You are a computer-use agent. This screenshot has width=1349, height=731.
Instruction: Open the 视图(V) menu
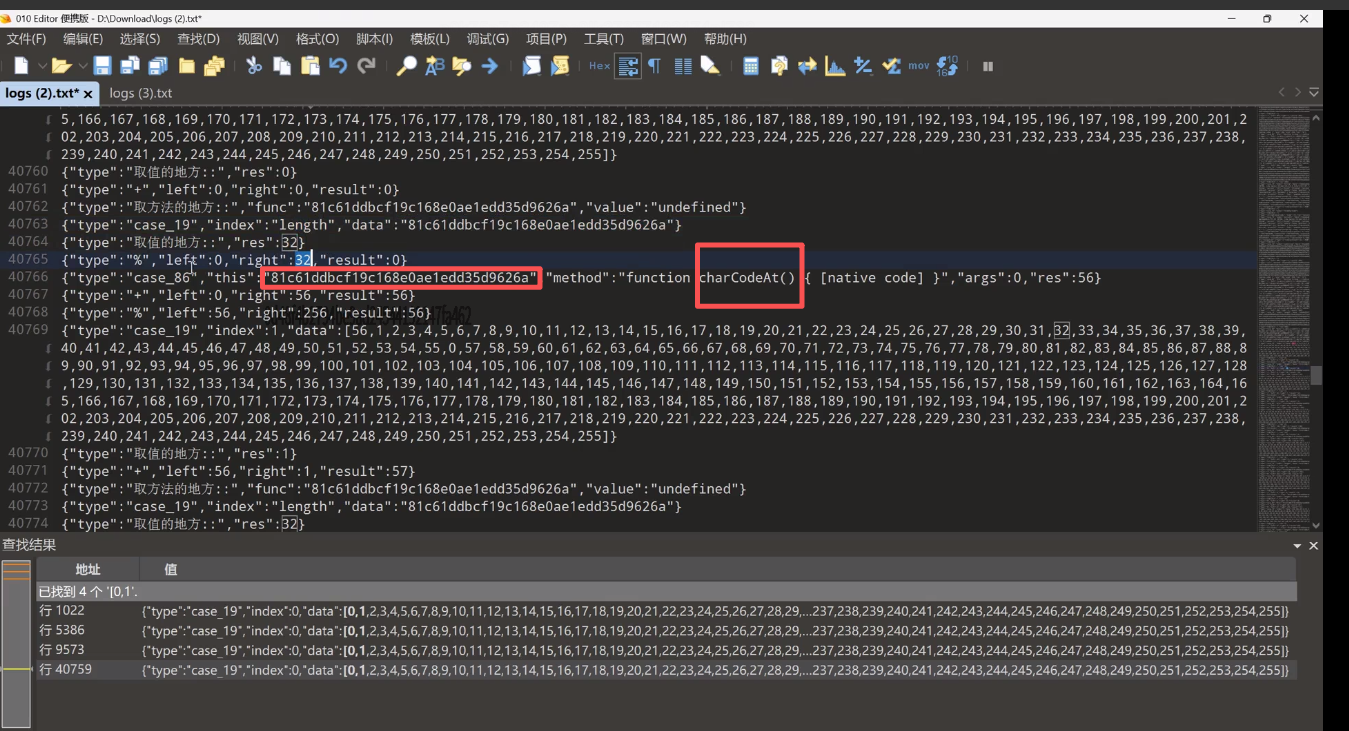(x=258, y=39)
